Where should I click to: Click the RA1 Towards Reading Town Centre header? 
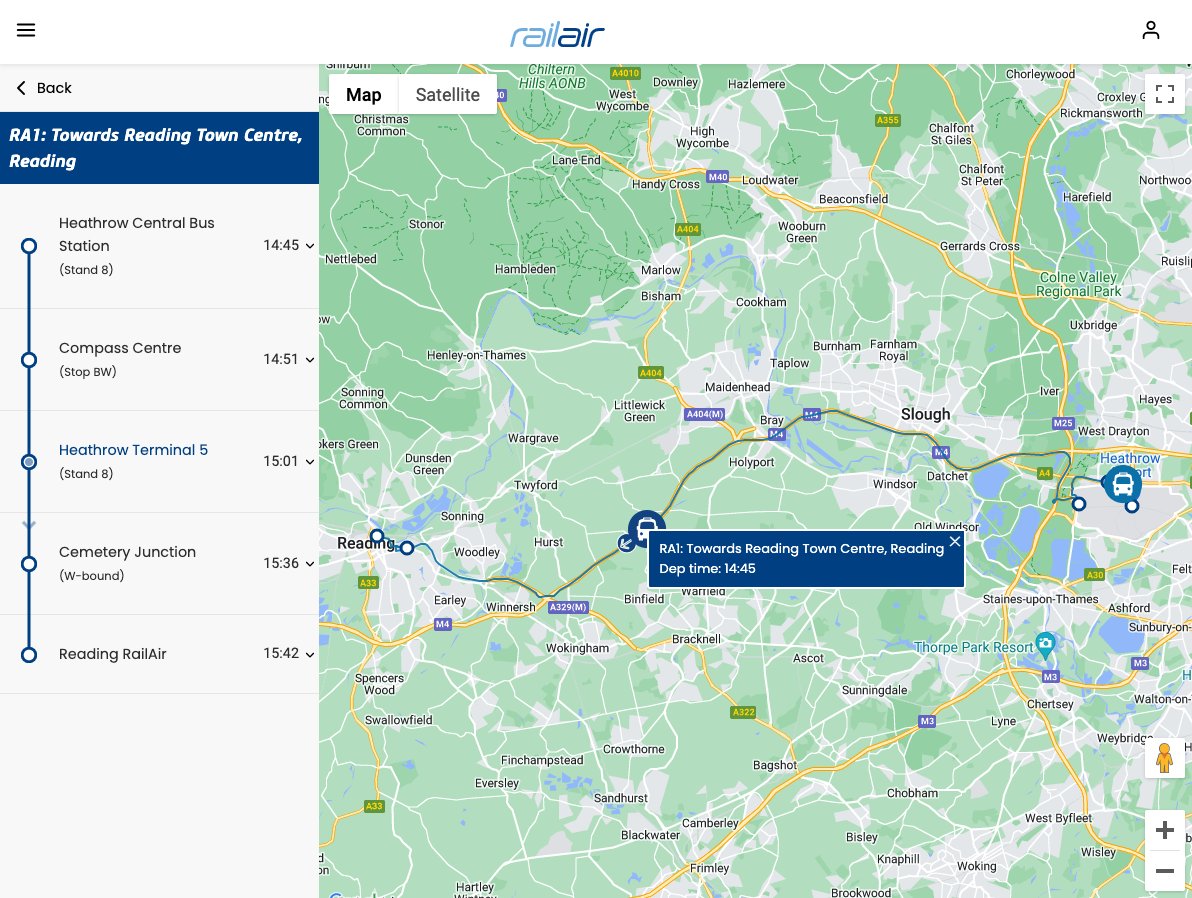pyautogui.click(x=160, y=148)
